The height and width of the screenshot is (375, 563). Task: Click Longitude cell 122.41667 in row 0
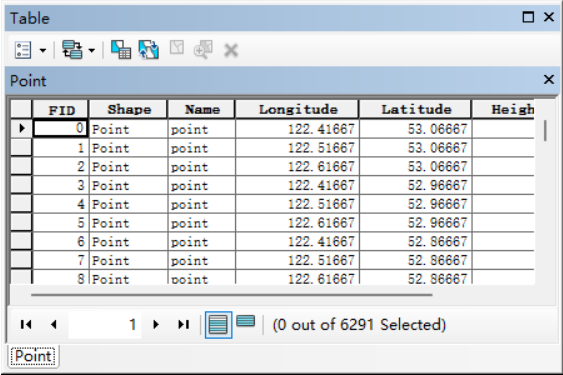coord(297,129)
